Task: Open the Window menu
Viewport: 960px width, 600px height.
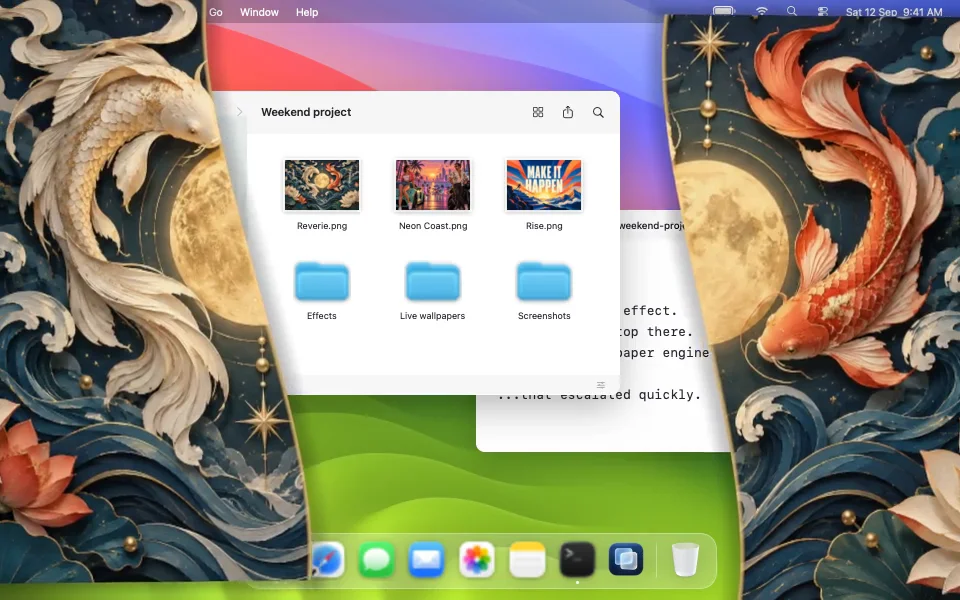Action: [259, 12]
